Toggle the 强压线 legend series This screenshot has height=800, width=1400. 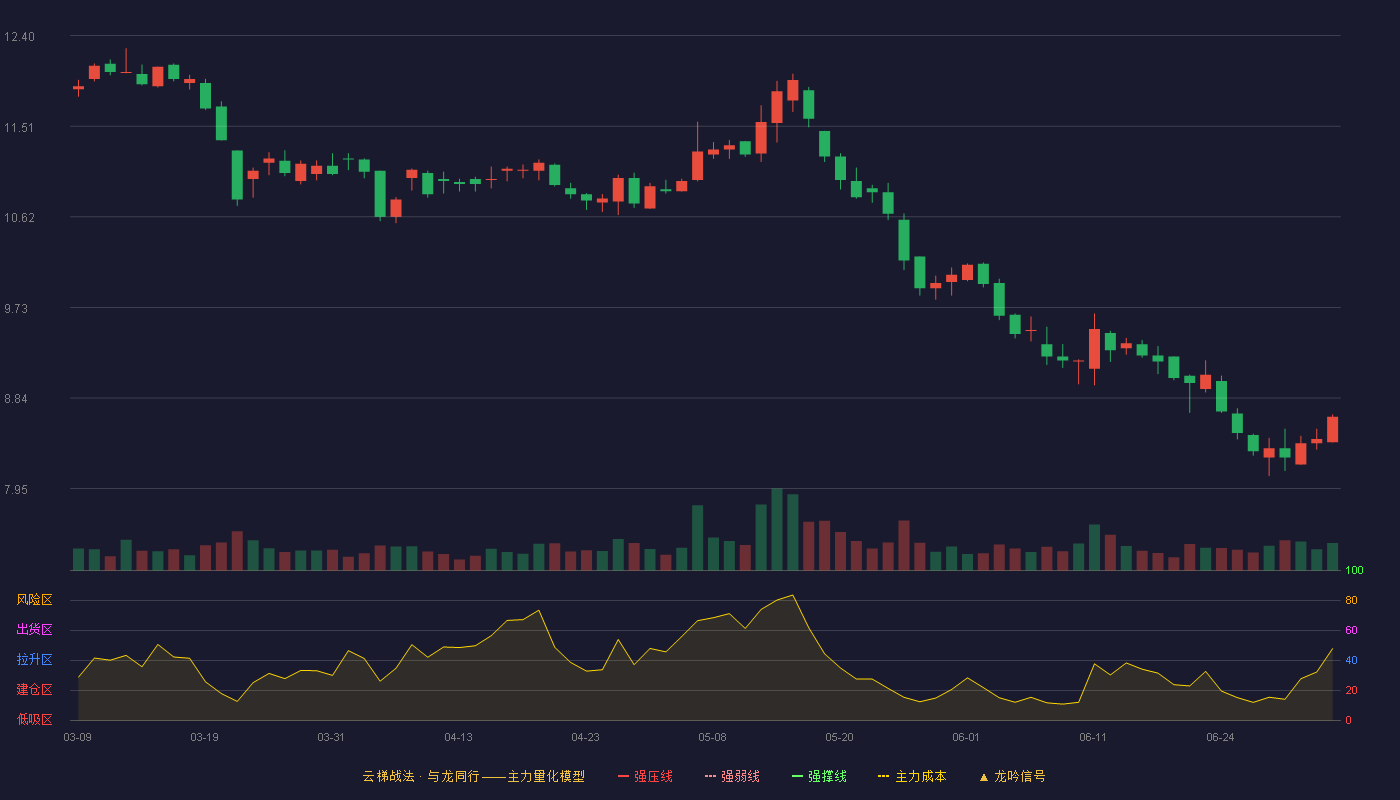click(x=645, y=776)
